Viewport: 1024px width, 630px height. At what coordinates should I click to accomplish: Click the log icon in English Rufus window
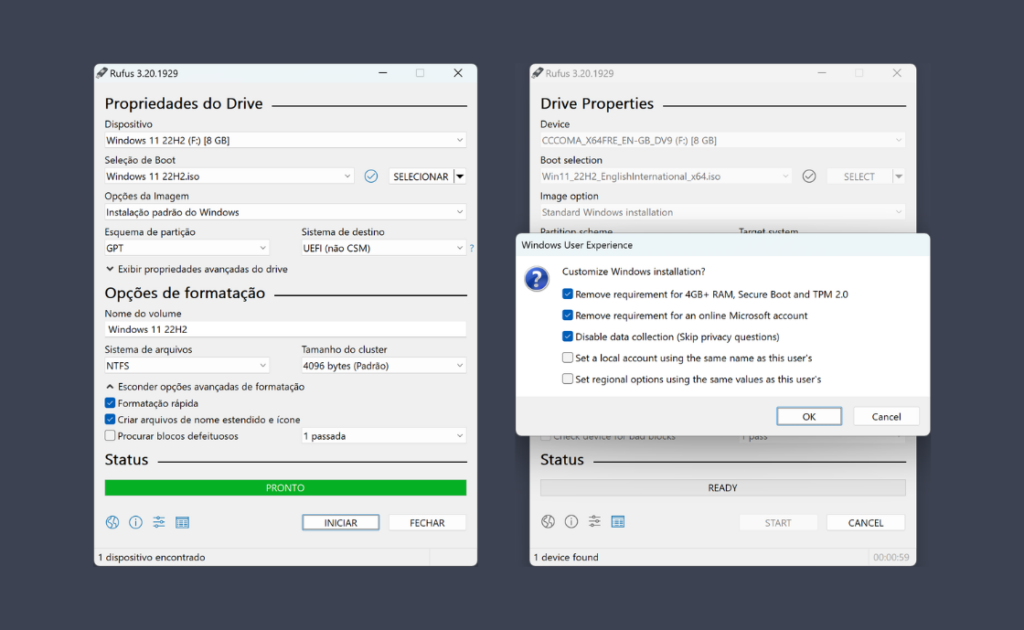click(618, 522)
